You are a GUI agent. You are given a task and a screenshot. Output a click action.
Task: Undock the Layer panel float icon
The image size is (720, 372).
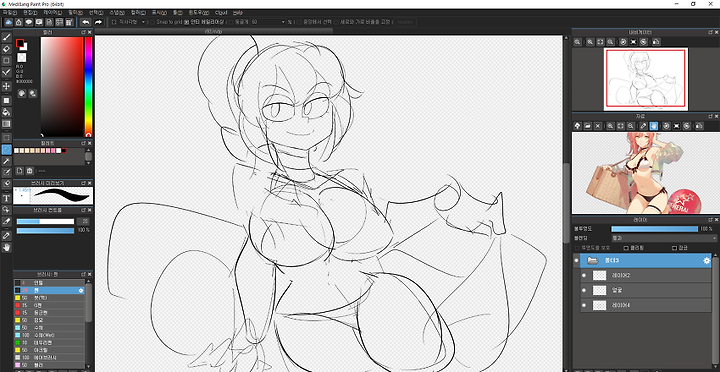(711, 220)
